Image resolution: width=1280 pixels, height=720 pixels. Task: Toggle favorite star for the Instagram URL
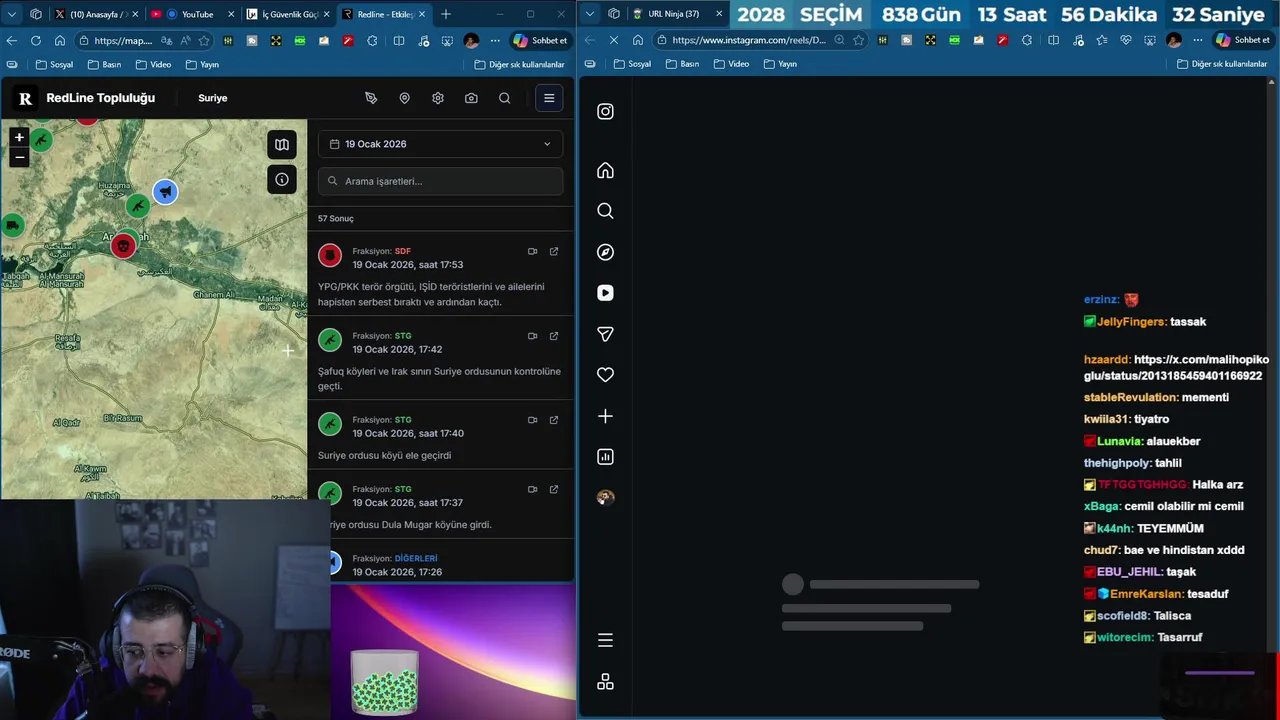(858, 40)
